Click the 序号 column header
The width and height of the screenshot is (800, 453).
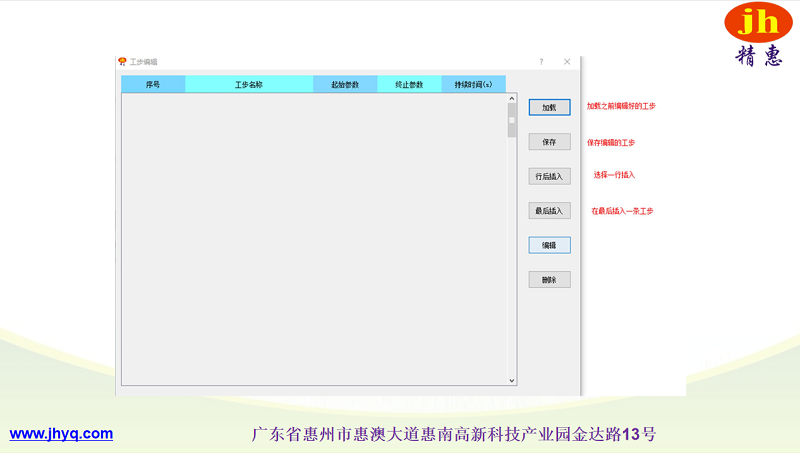pyautogui.click(x=153, y=85)
